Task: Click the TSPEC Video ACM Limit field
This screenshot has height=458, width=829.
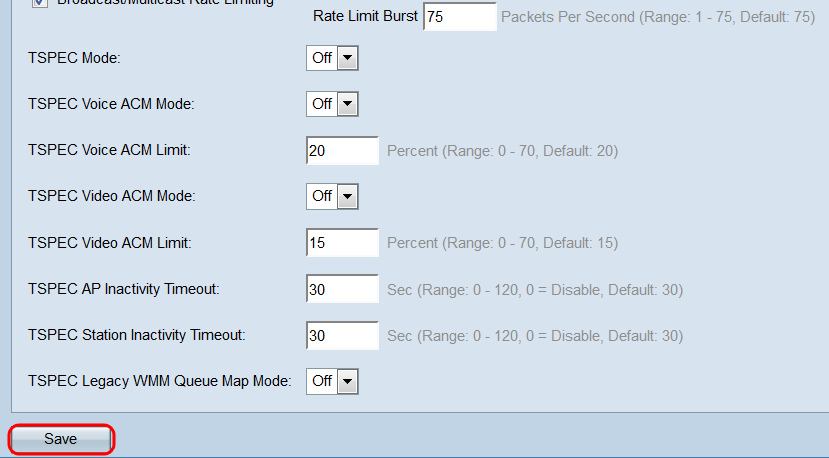Action: [x=342, y=243]
